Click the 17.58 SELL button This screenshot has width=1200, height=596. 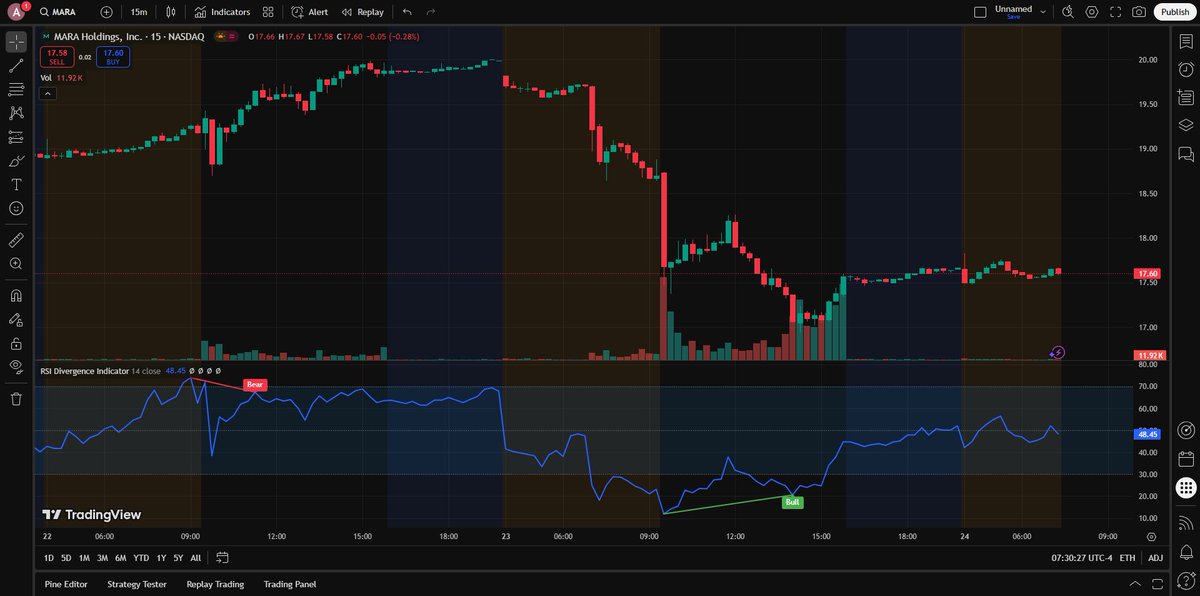[57, 57]
